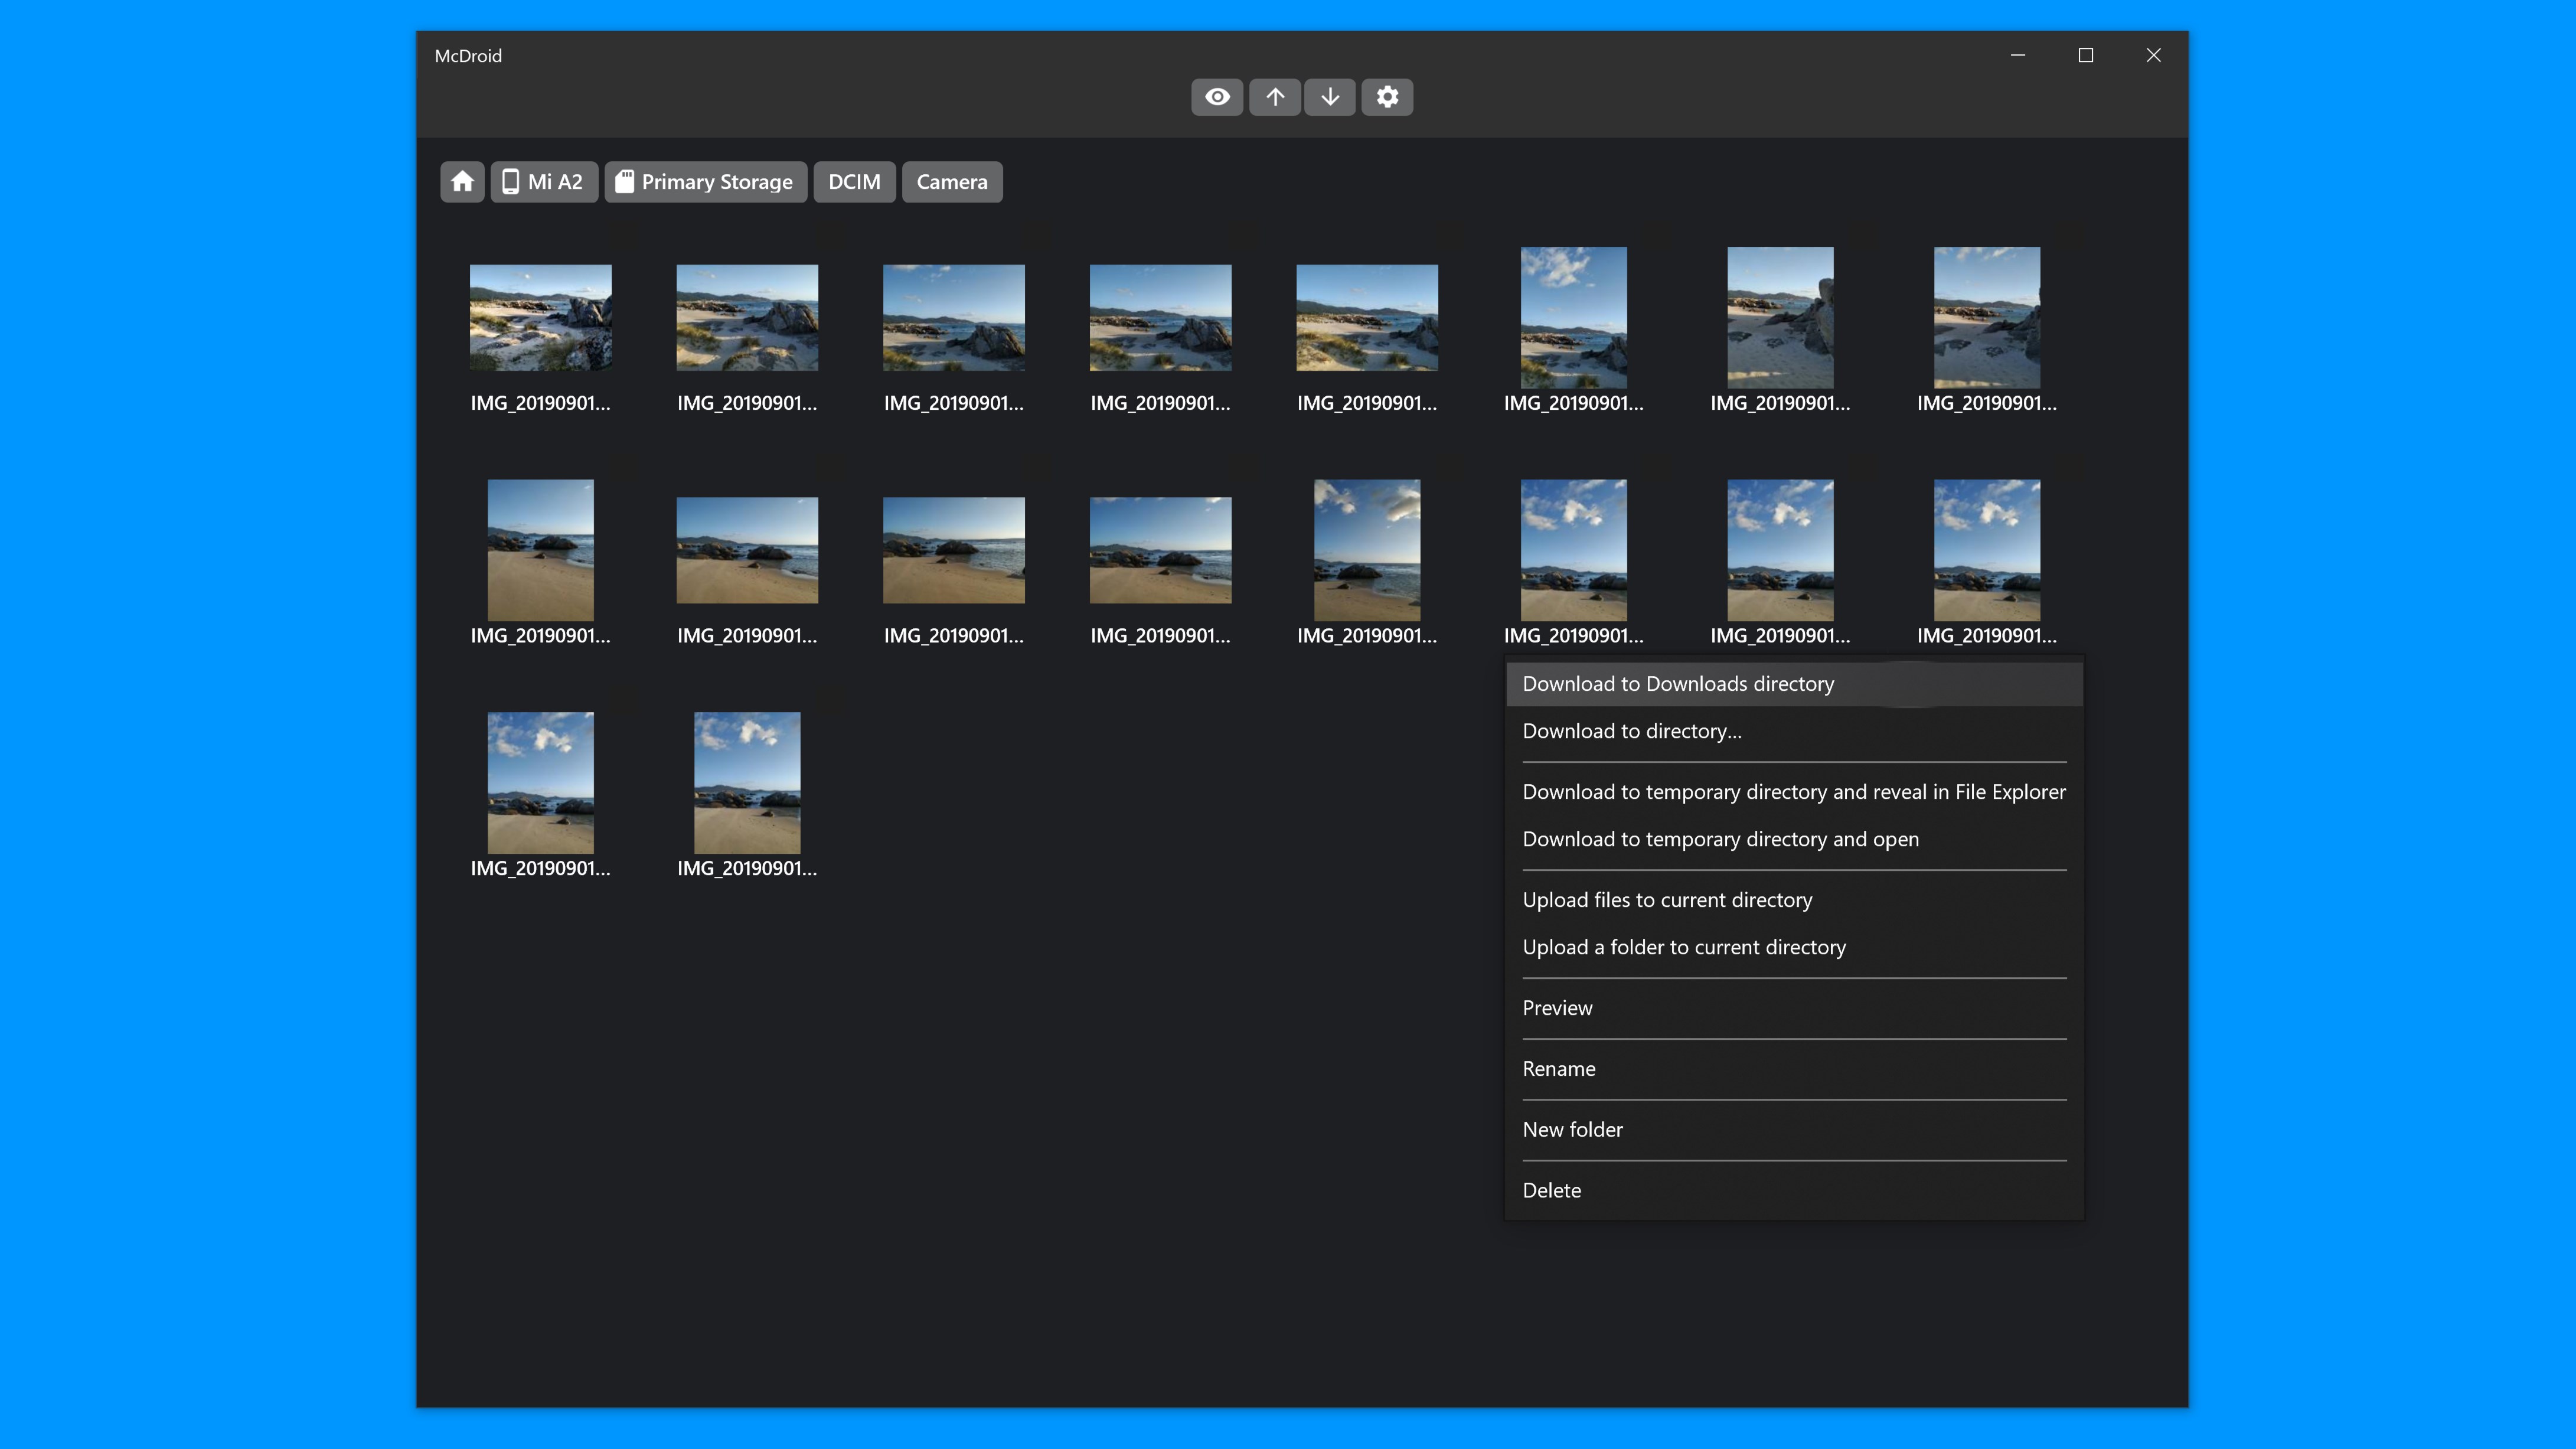Click the download arrow toolbar icon
Image resolution: width=2576 pixels, height=1449 pixels.
[1330, 97]
